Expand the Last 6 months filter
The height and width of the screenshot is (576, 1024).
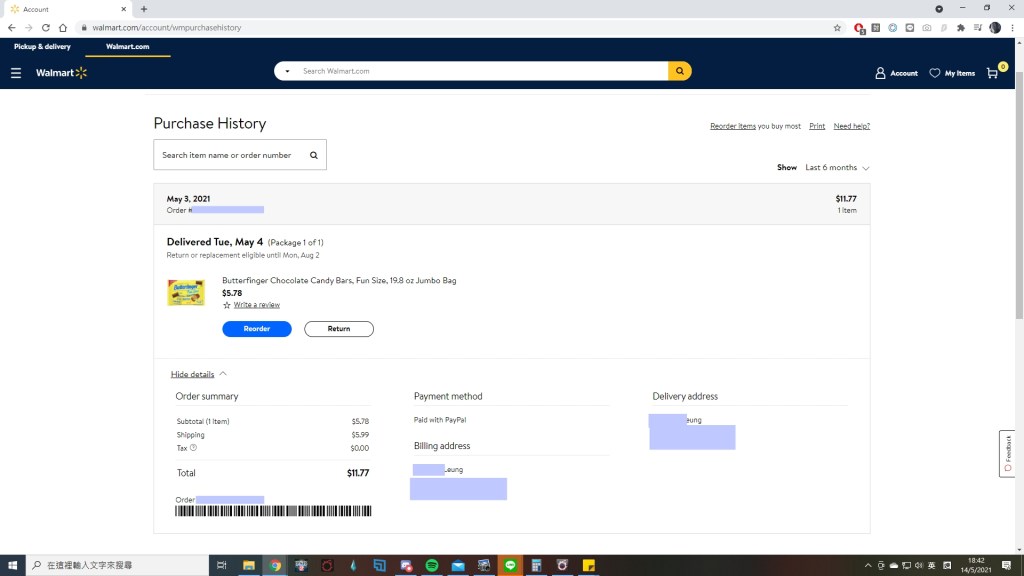pos(837,168)
